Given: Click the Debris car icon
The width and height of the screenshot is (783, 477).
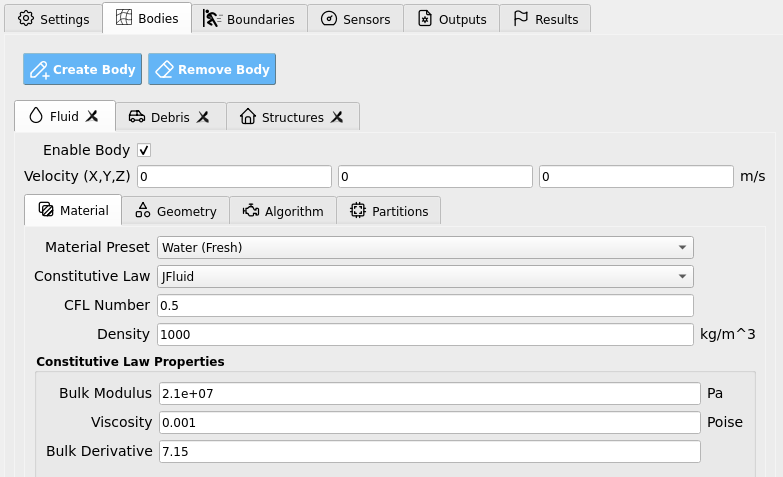Looking at the screenshot, I should pyautogui.click(x=137, y=117).
